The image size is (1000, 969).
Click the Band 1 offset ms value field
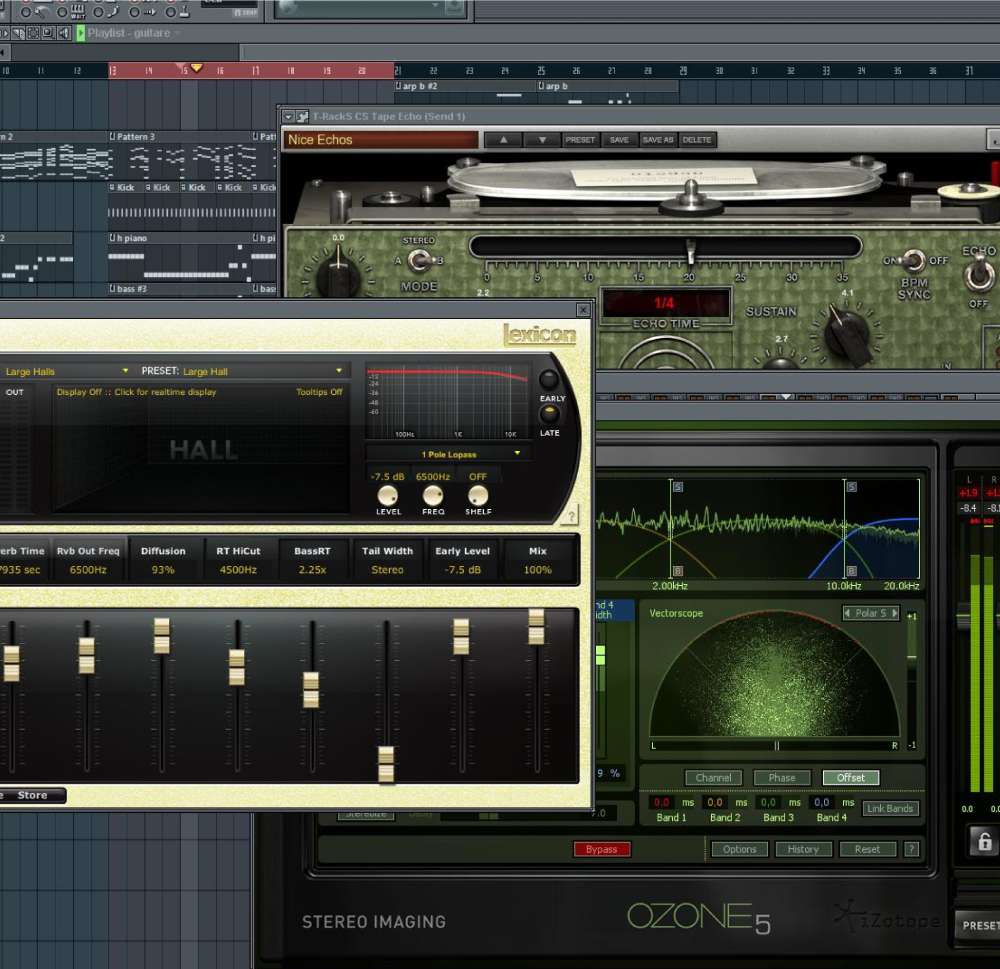point(664,802)
